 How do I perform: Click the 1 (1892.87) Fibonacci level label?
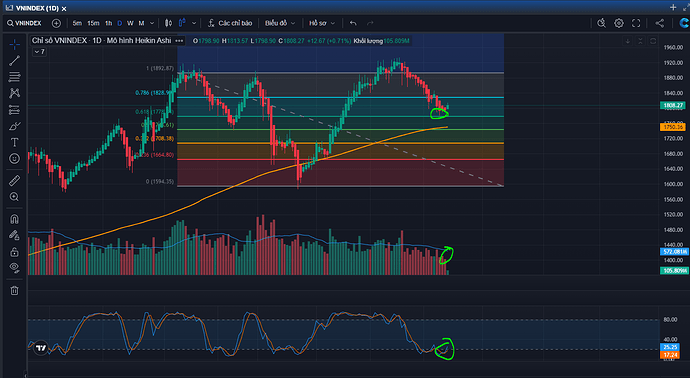pos(160,69)
